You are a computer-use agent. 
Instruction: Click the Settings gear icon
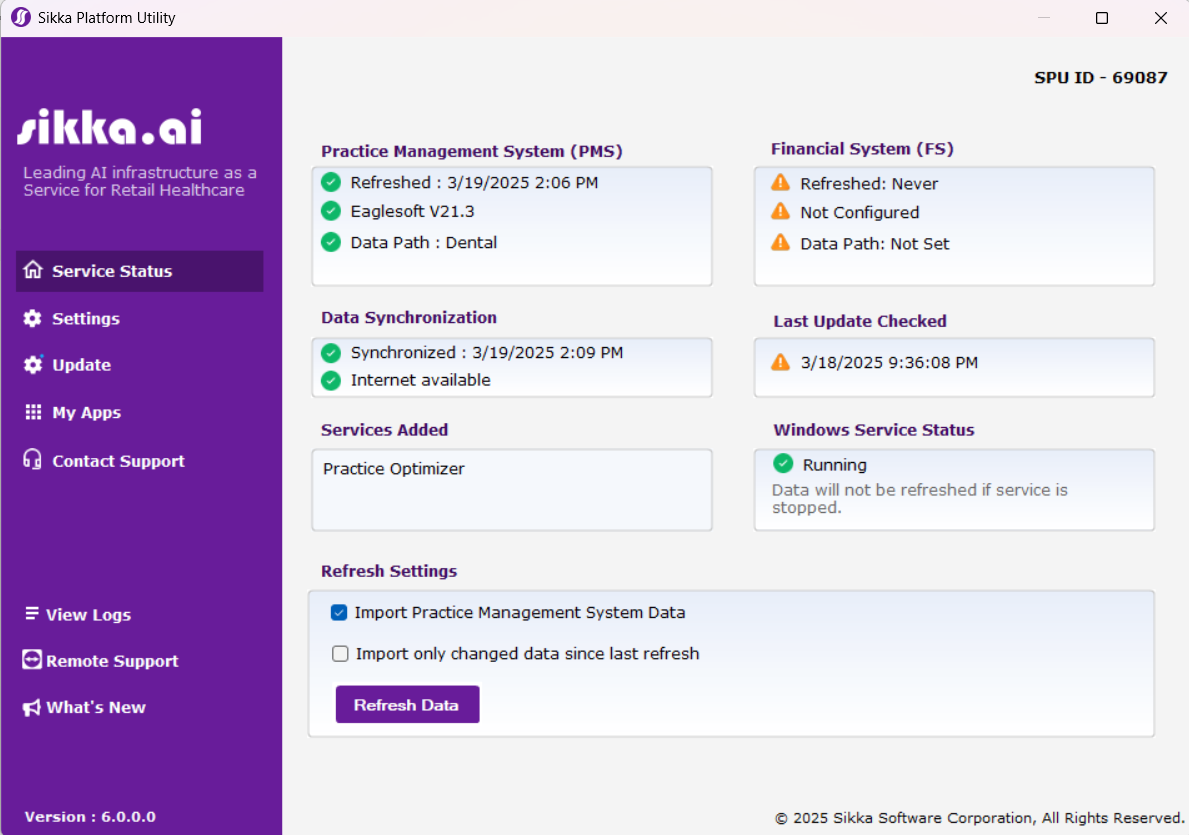click(33, 319)
